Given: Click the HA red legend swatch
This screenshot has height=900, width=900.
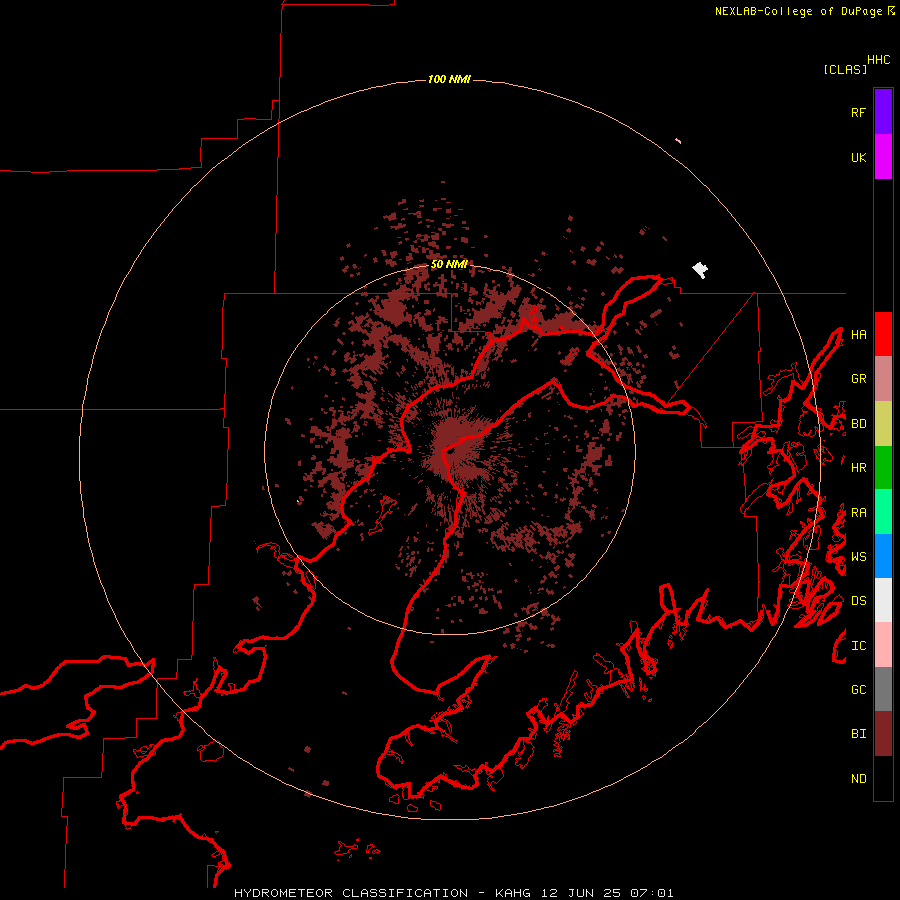Looking at the screenshot, I should [x=883, y=334].
